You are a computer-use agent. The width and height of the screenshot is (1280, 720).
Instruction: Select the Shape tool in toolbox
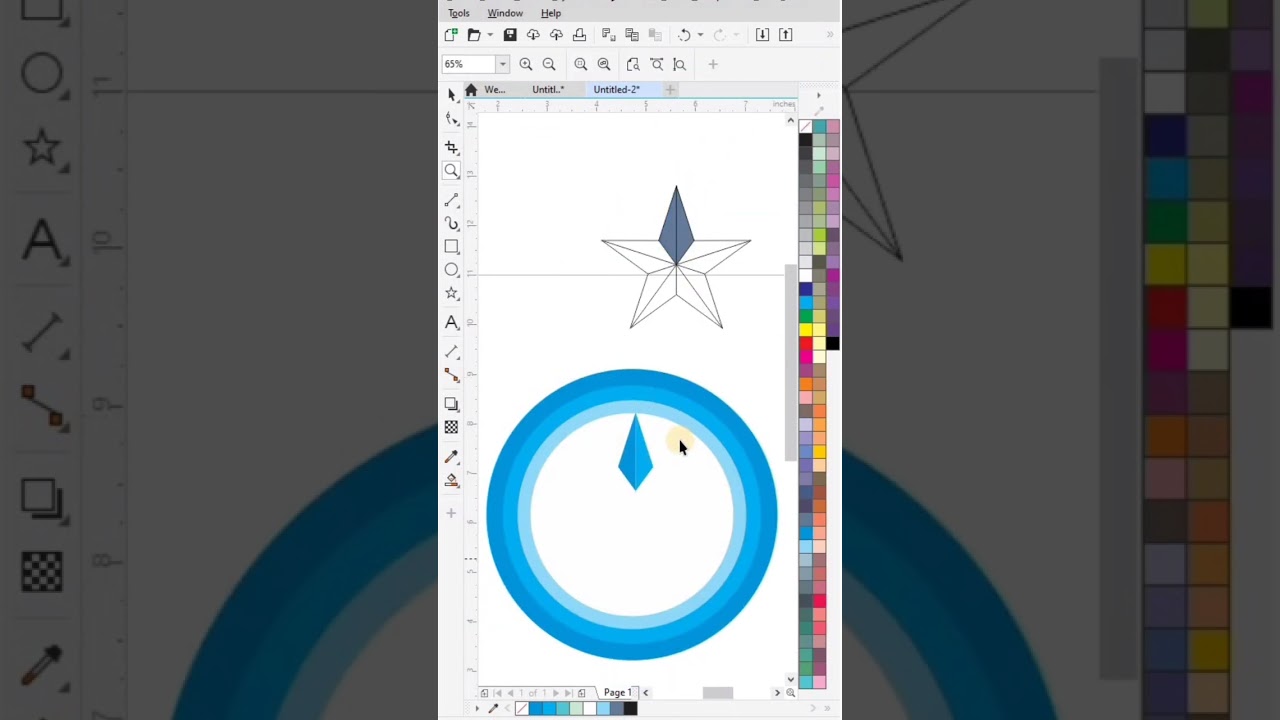coord(451,118)
